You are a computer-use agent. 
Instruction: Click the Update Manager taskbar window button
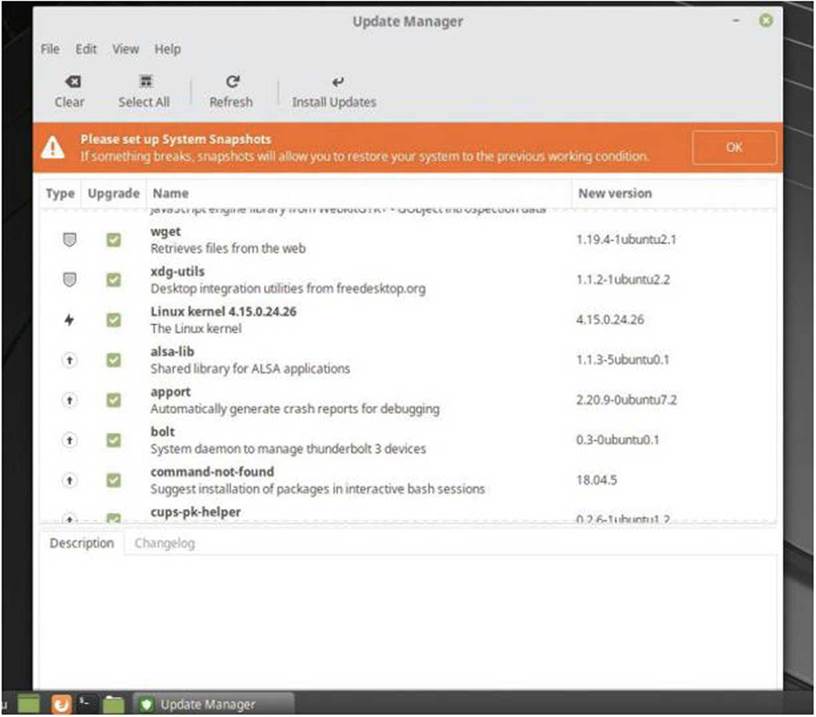click(213, 705)
